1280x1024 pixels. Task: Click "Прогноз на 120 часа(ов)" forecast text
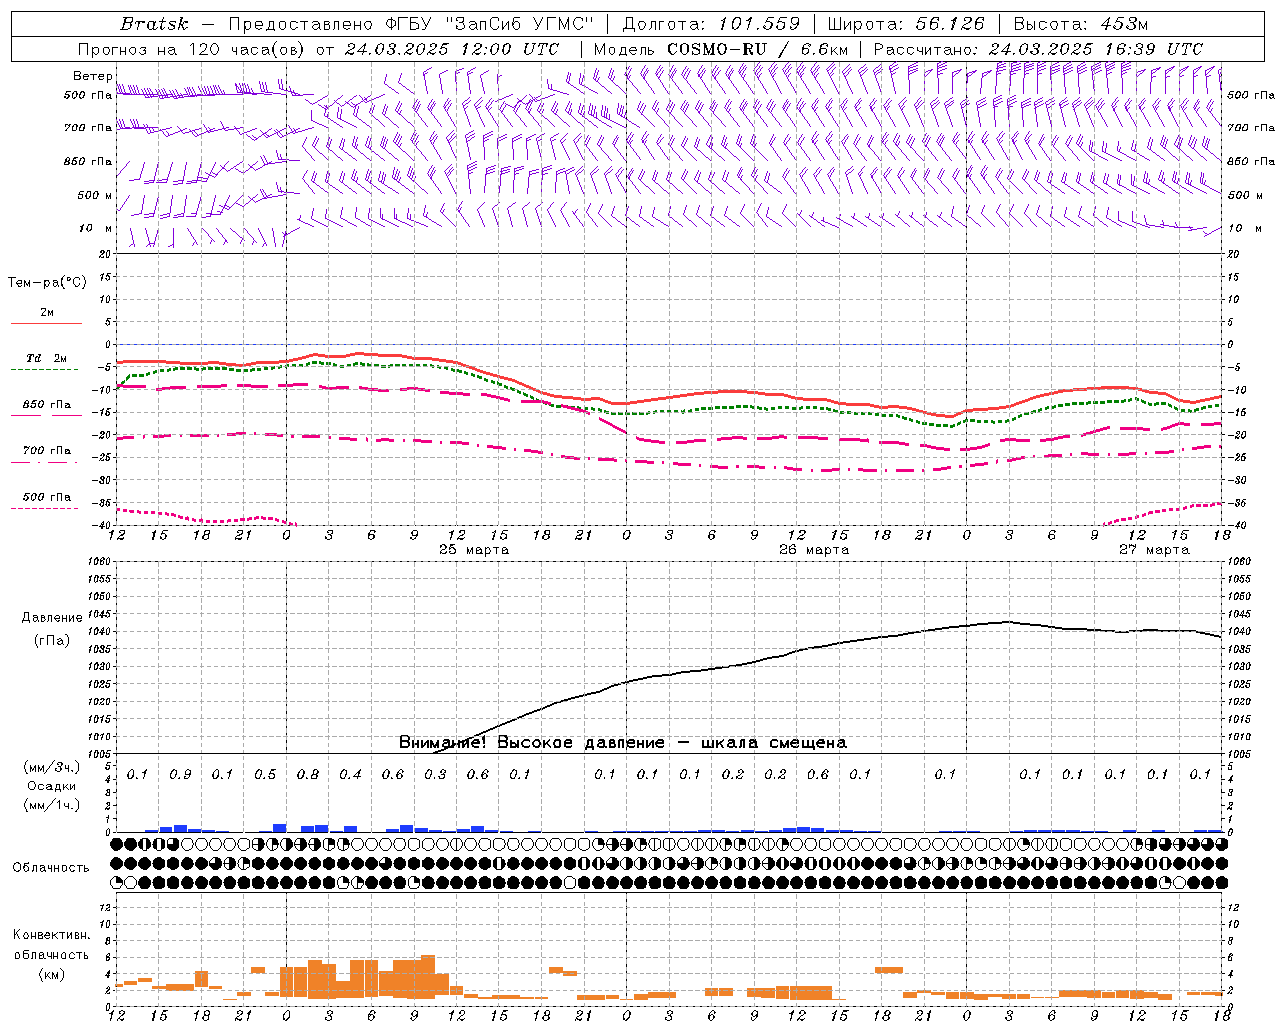click(x=191, y=49)
